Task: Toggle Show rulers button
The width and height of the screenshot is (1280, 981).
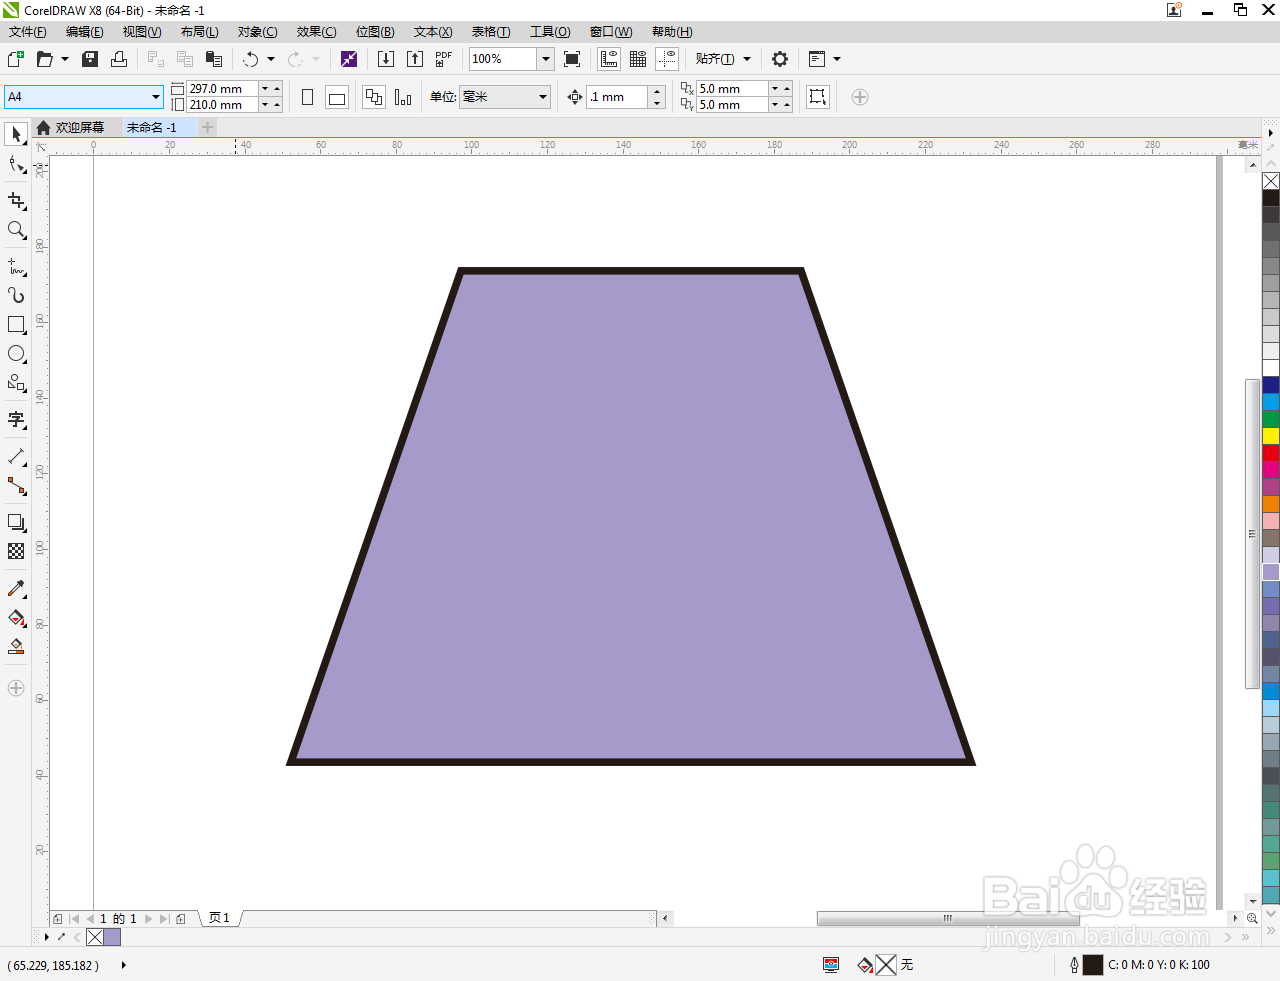Action: coord(609,59)
